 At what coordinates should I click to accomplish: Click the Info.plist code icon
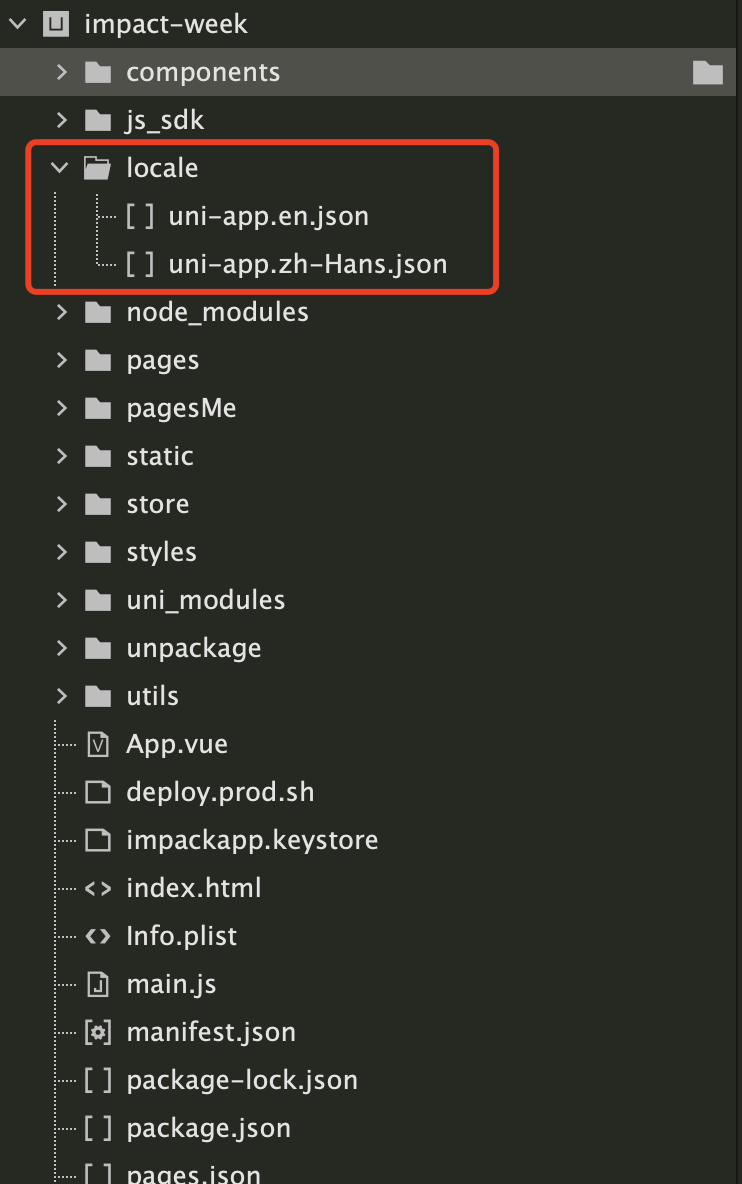(x=98, y=936)
